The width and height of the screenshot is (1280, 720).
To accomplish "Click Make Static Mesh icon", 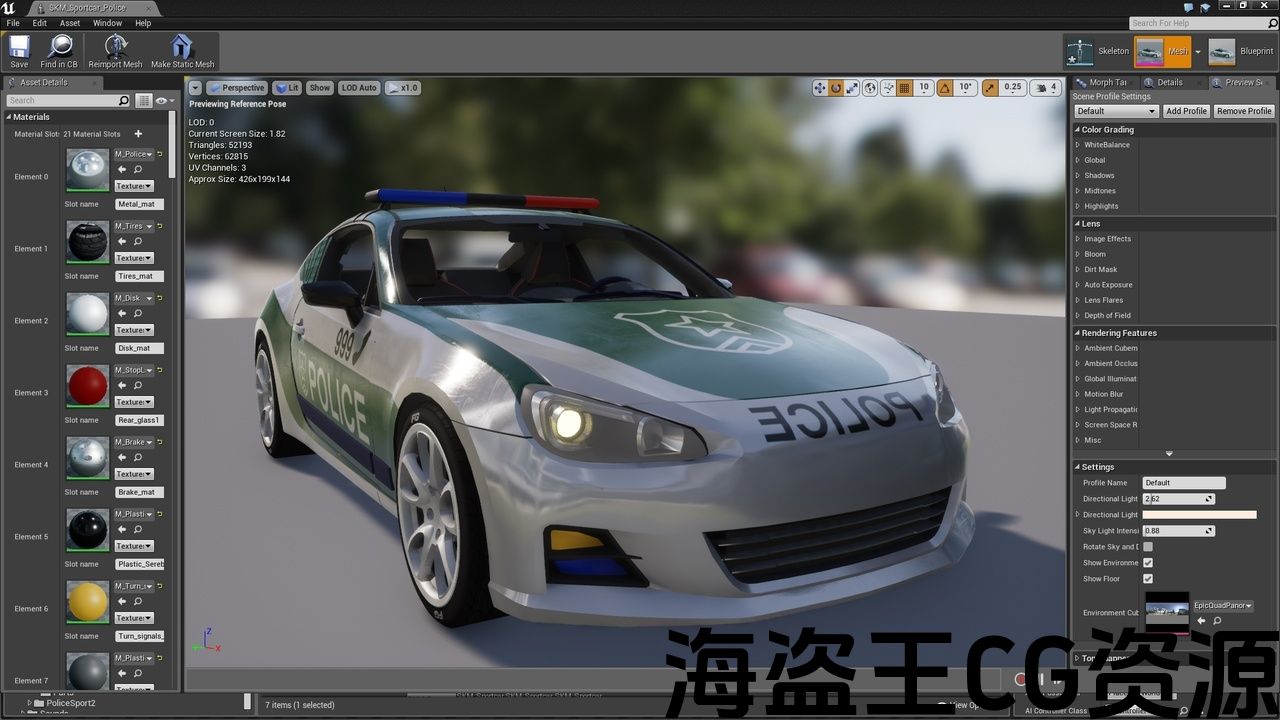I will point(182,50).
